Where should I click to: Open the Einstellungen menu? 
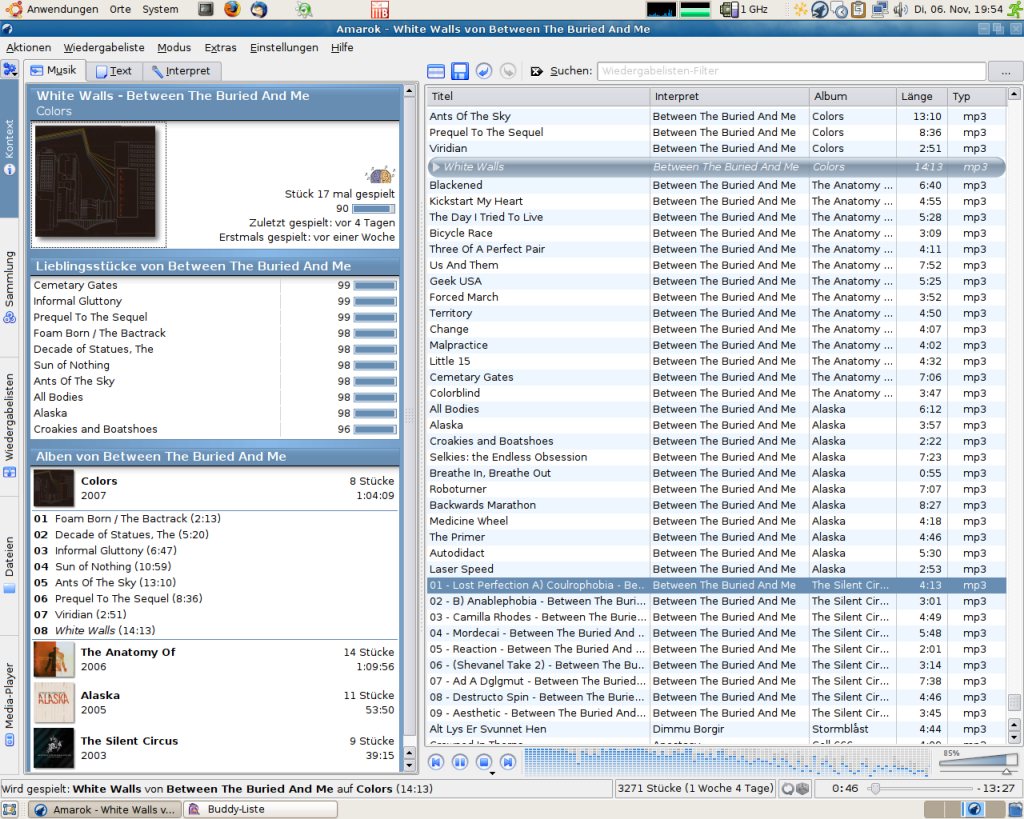point(284,48)
